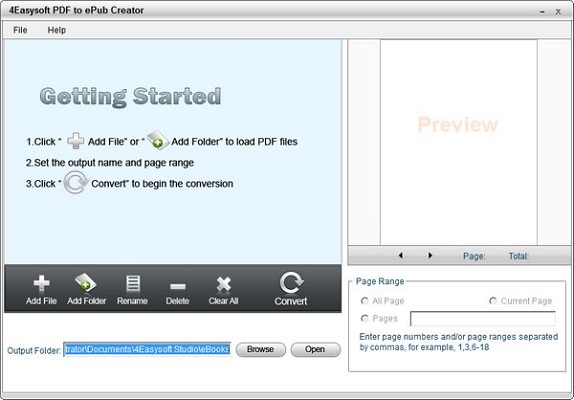Click the Add Folder toolbar icon
Image resolution: width=574 pixels, height=400 pixels.
(86, 283)
